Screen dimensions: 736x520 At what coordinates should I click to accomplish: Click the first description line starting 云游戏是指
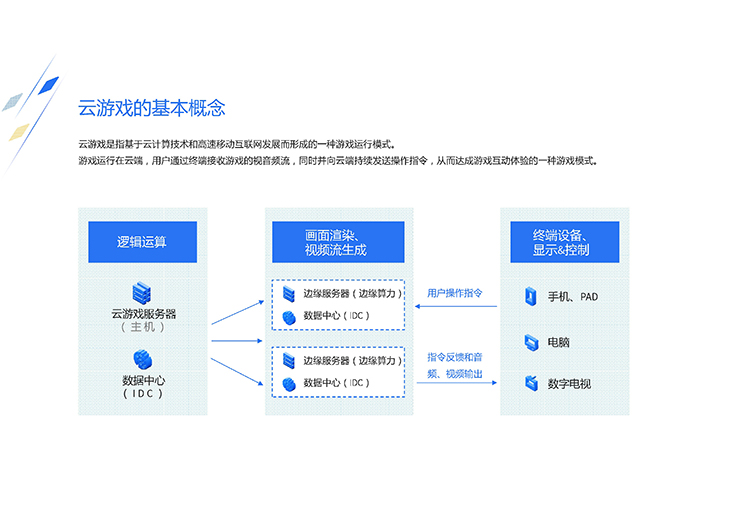[x=237, y=144]
